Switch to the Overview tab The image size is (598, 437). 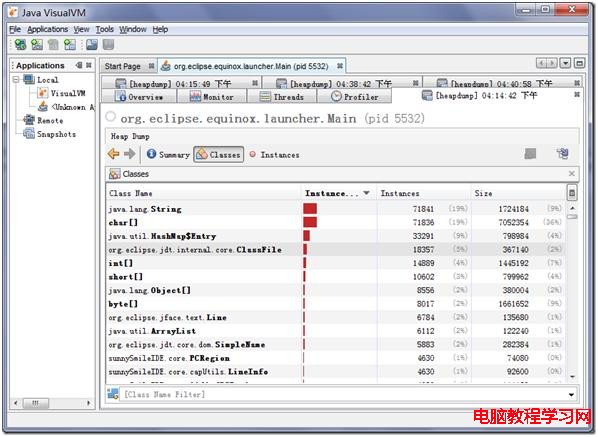coord(139,97)
